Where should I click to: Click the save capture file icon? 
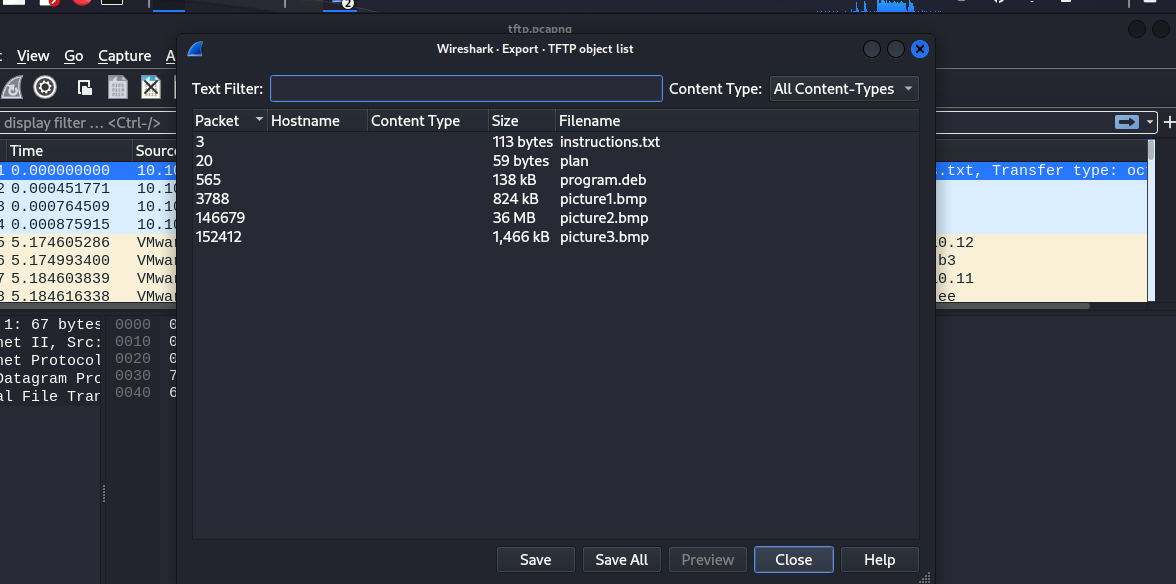(118, 88)
